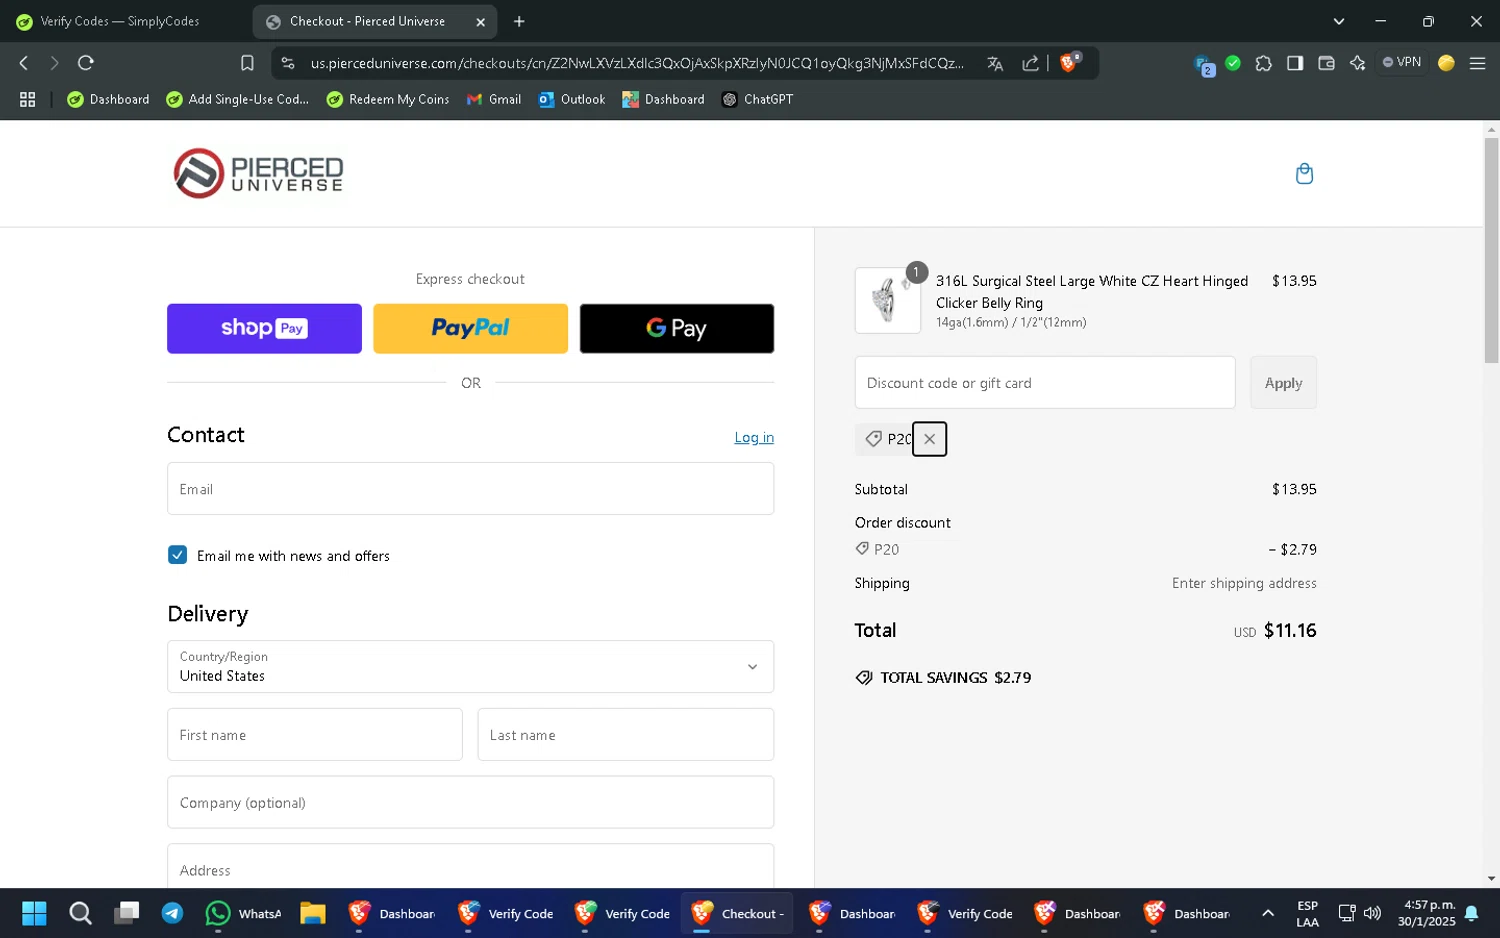Screen dimensions: 1500x938
Task: Click the Log in link
Action: click(754, 437)
